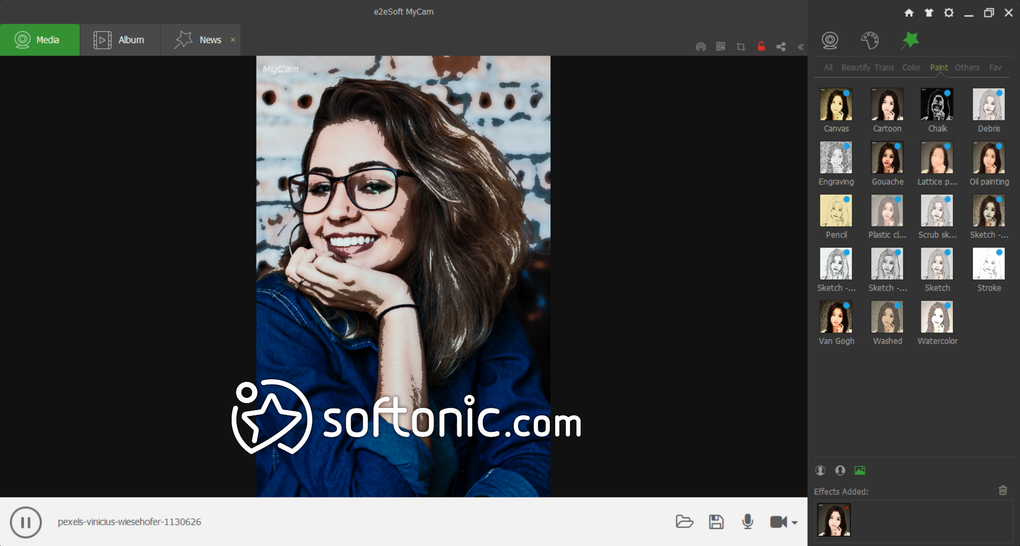Apply the Canvas effect

(x=836, y=104)
